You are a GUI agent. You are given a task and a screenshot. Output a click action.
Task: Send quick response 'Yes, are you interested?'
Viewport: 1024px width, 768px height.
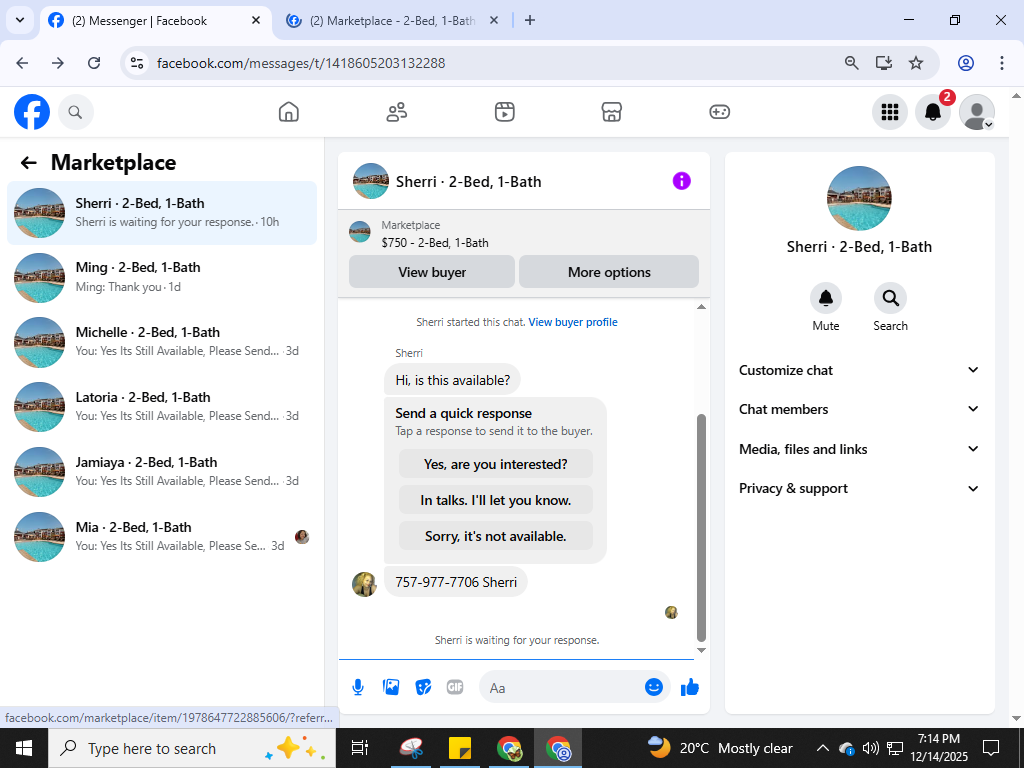coord(496,464)
